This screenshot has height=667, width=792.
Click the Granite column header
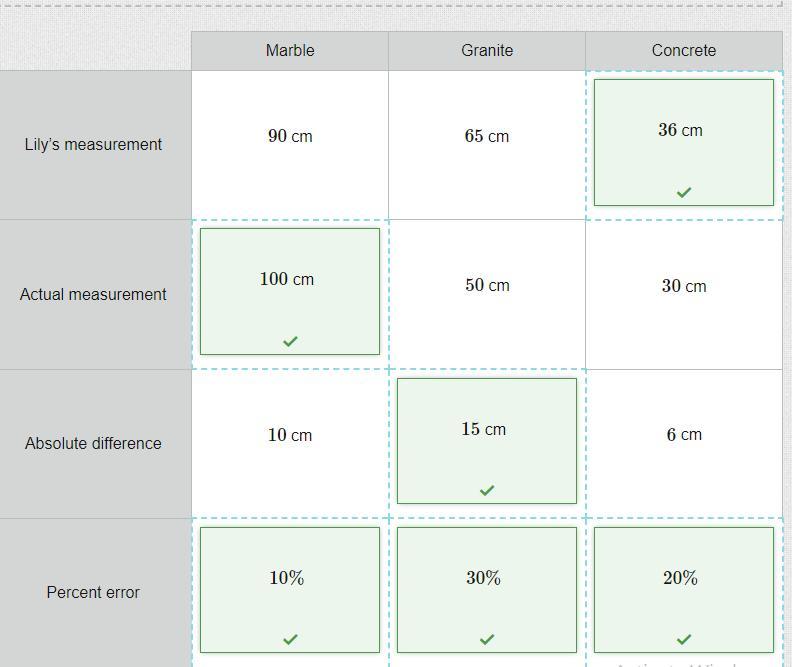coord(487,50)
